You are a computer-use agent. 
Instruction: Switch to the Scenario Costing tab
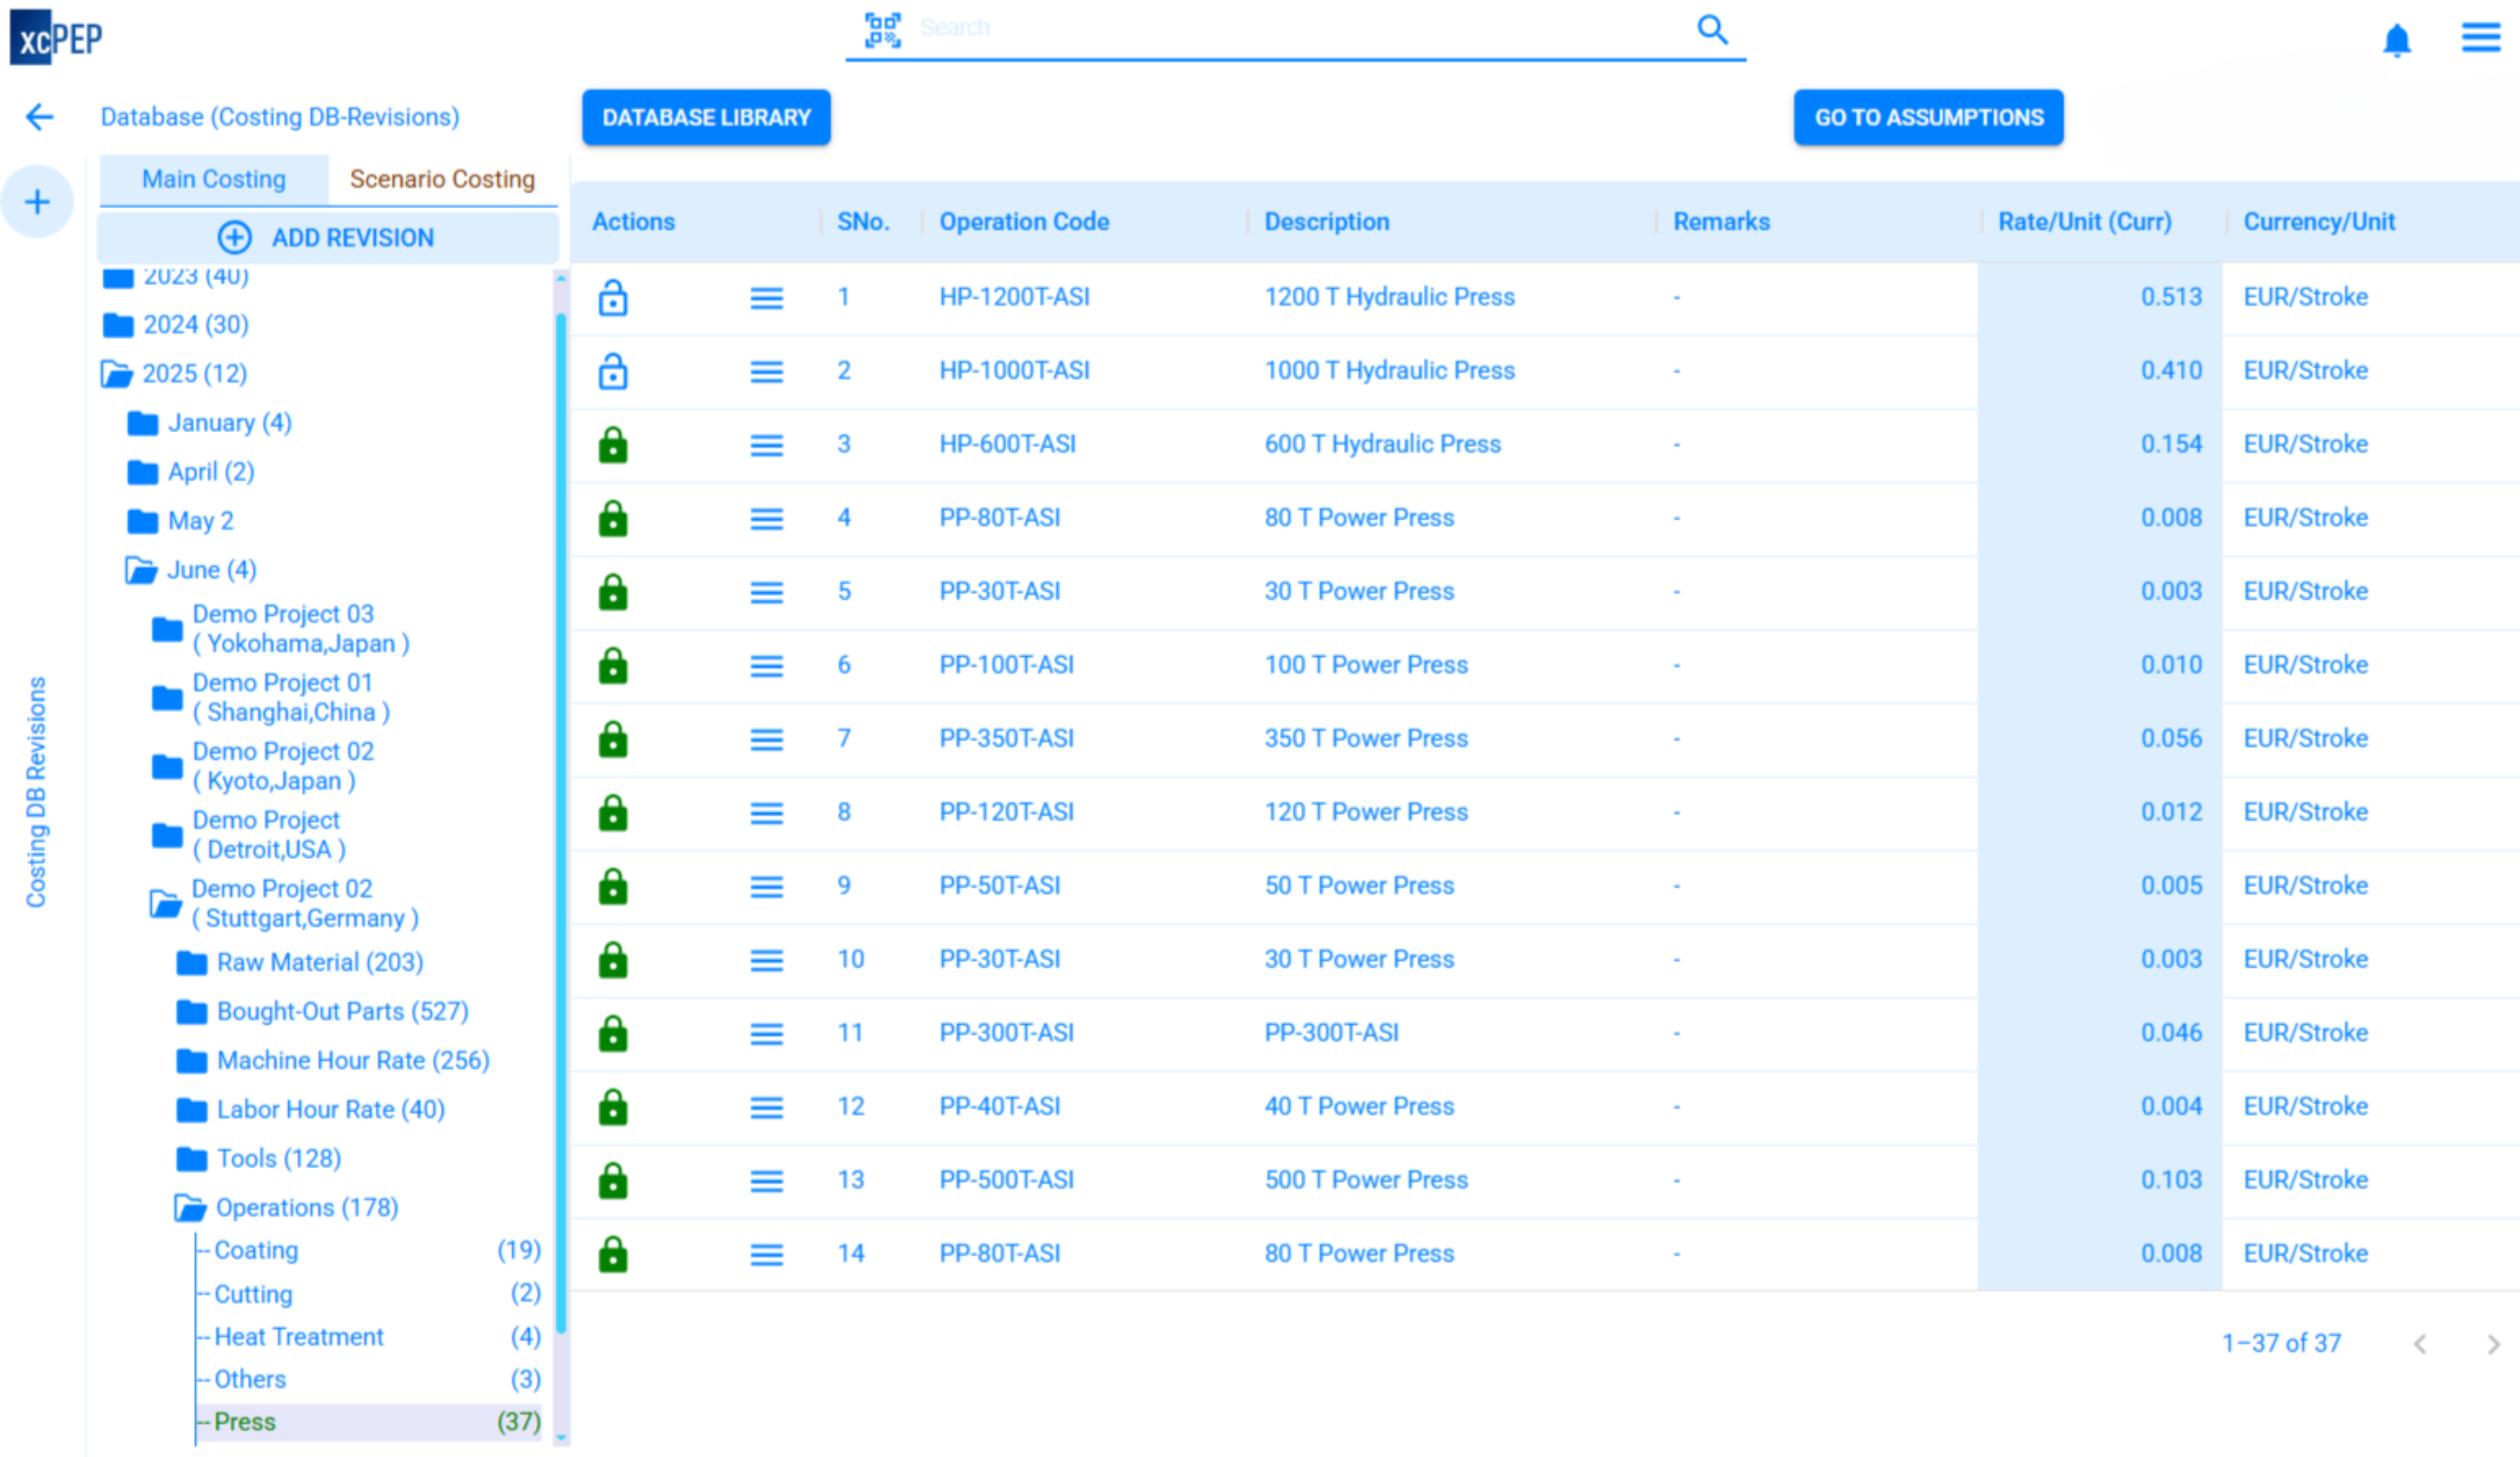coord(441,179)
